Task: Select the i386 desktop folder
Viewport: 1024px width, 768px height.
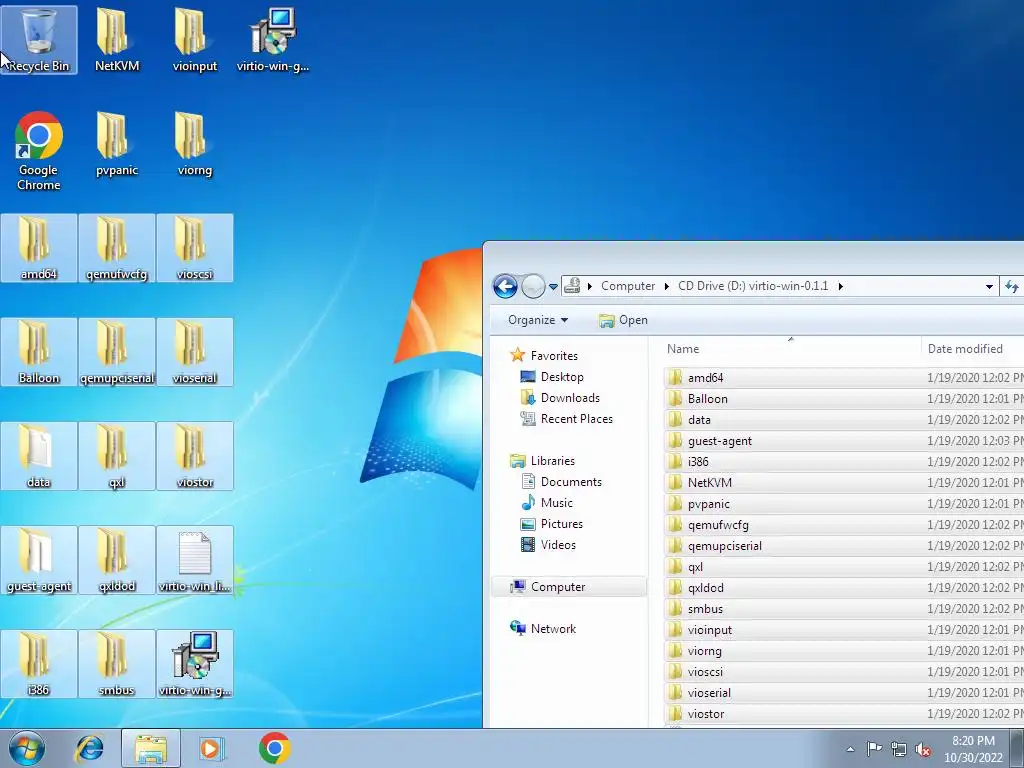Action: [39, 664]
